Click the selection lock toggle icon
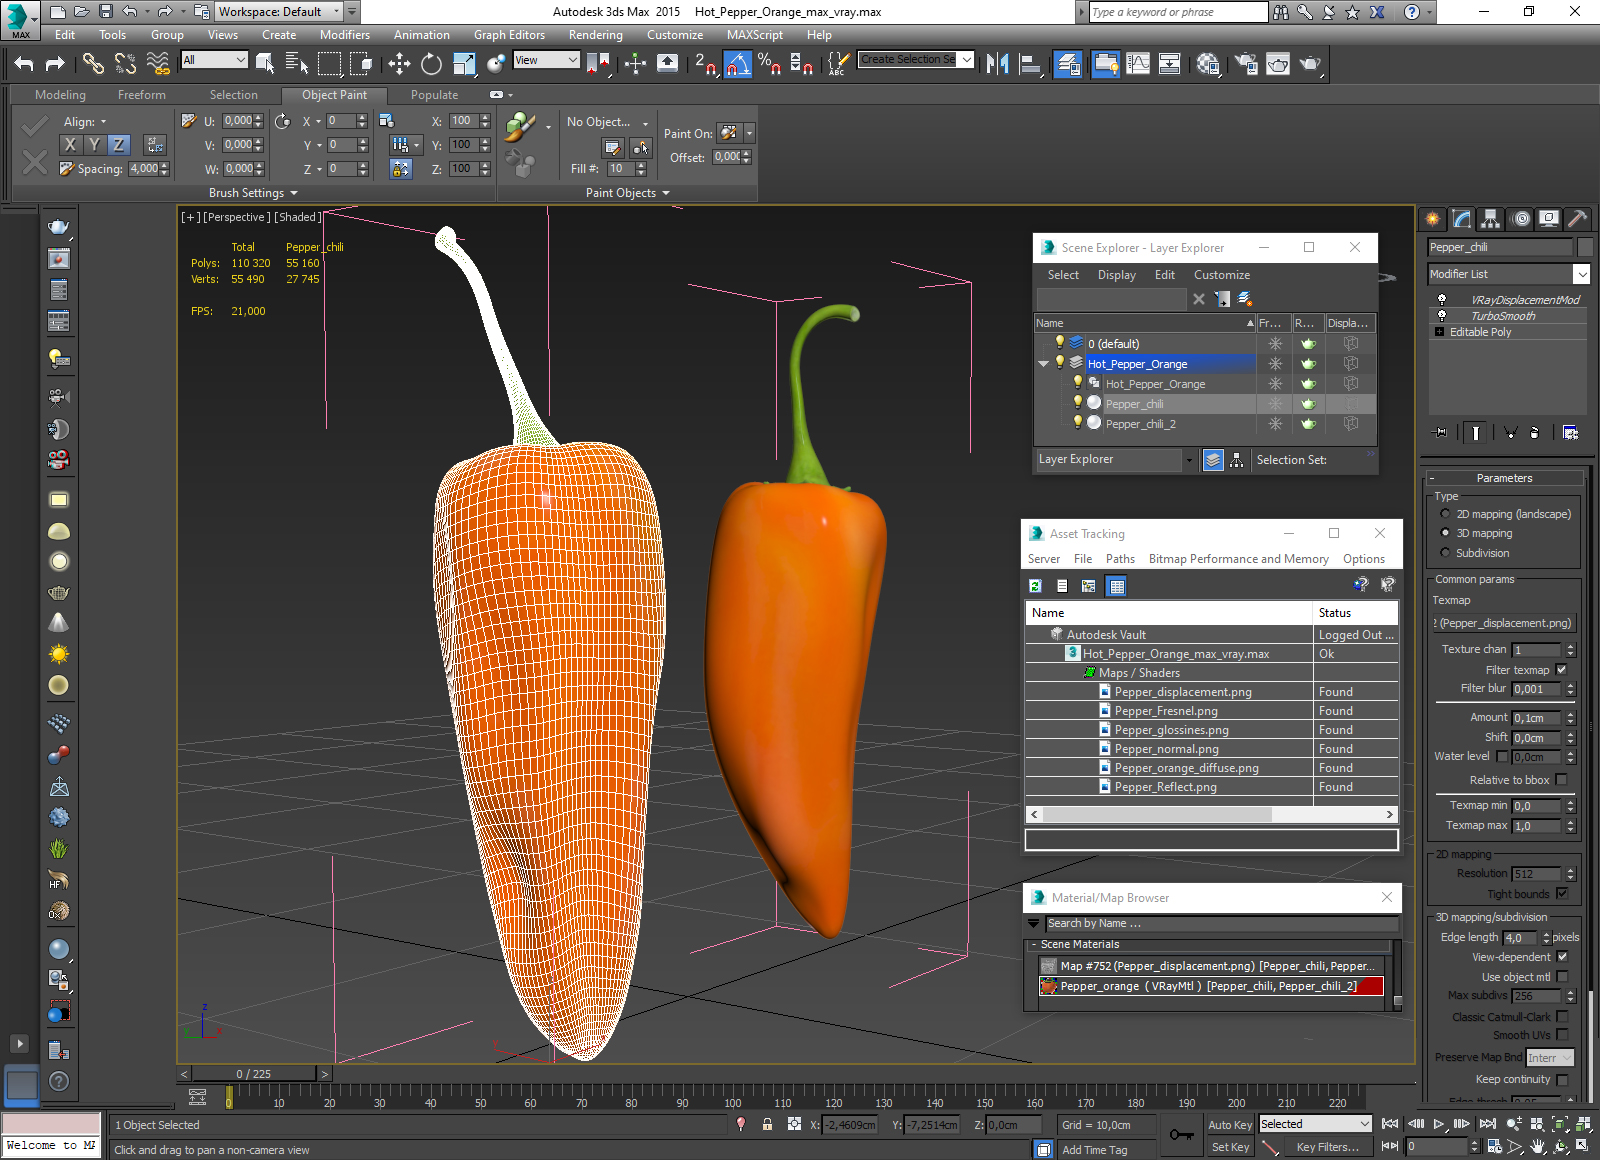The image size is (1600, 1160). 767,1124
